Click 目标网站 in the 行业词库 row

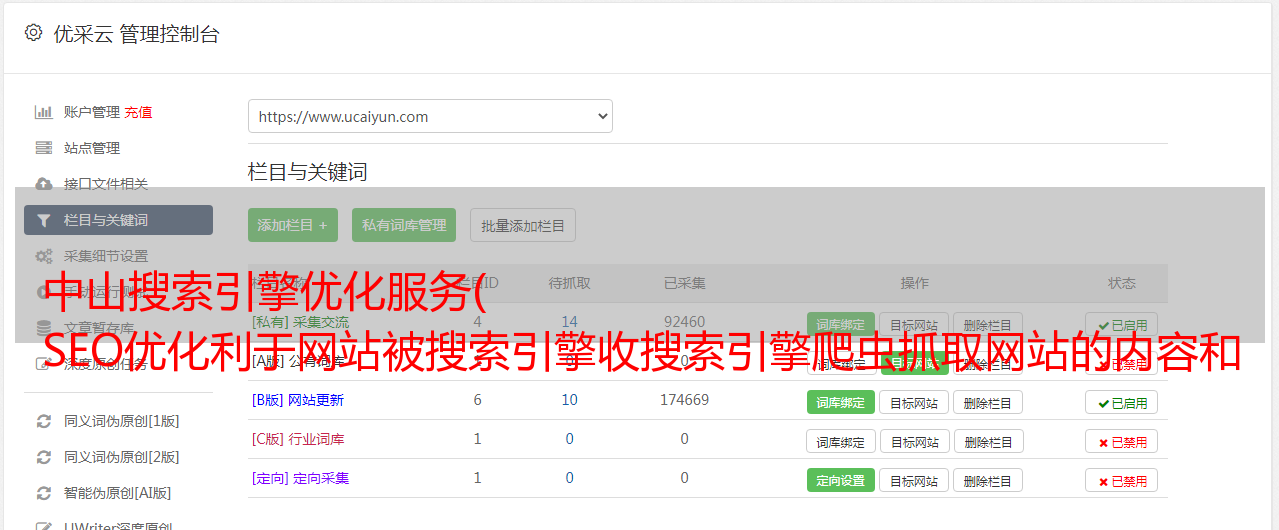pyautogui.click(x=915, y=441)
